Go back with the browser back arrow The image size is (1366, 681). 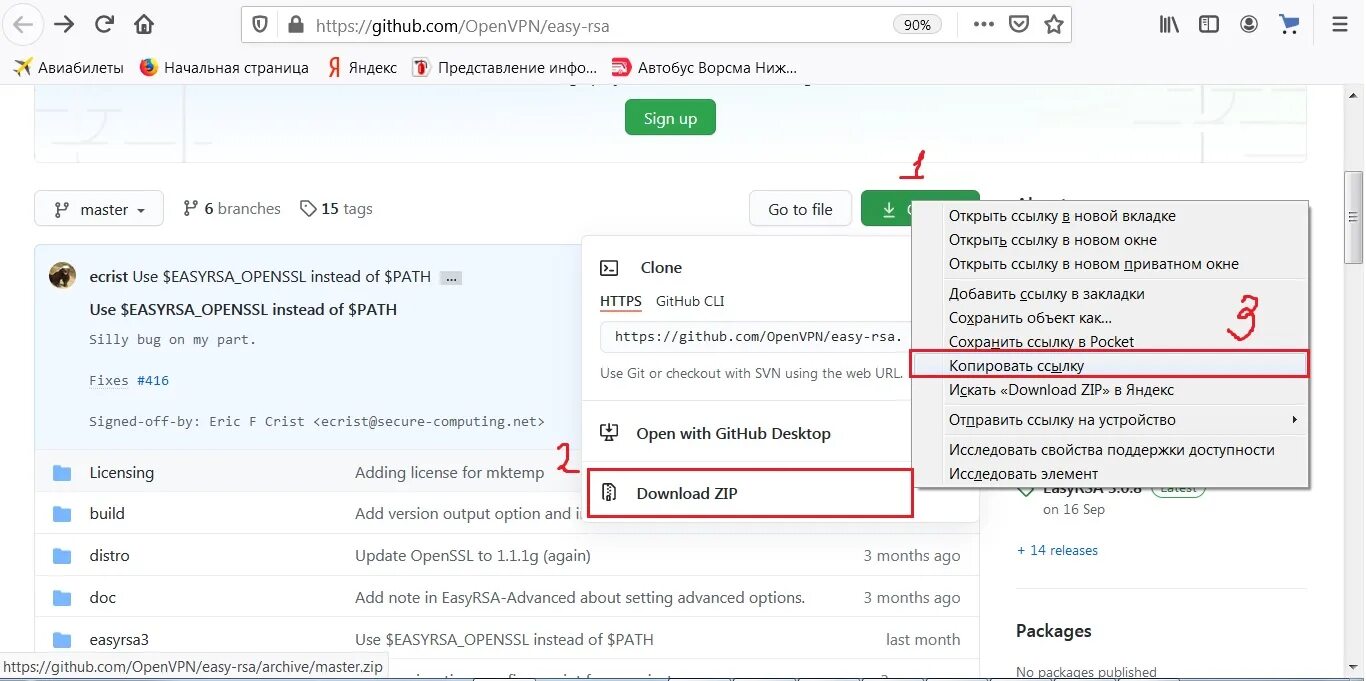click(22, 25)
